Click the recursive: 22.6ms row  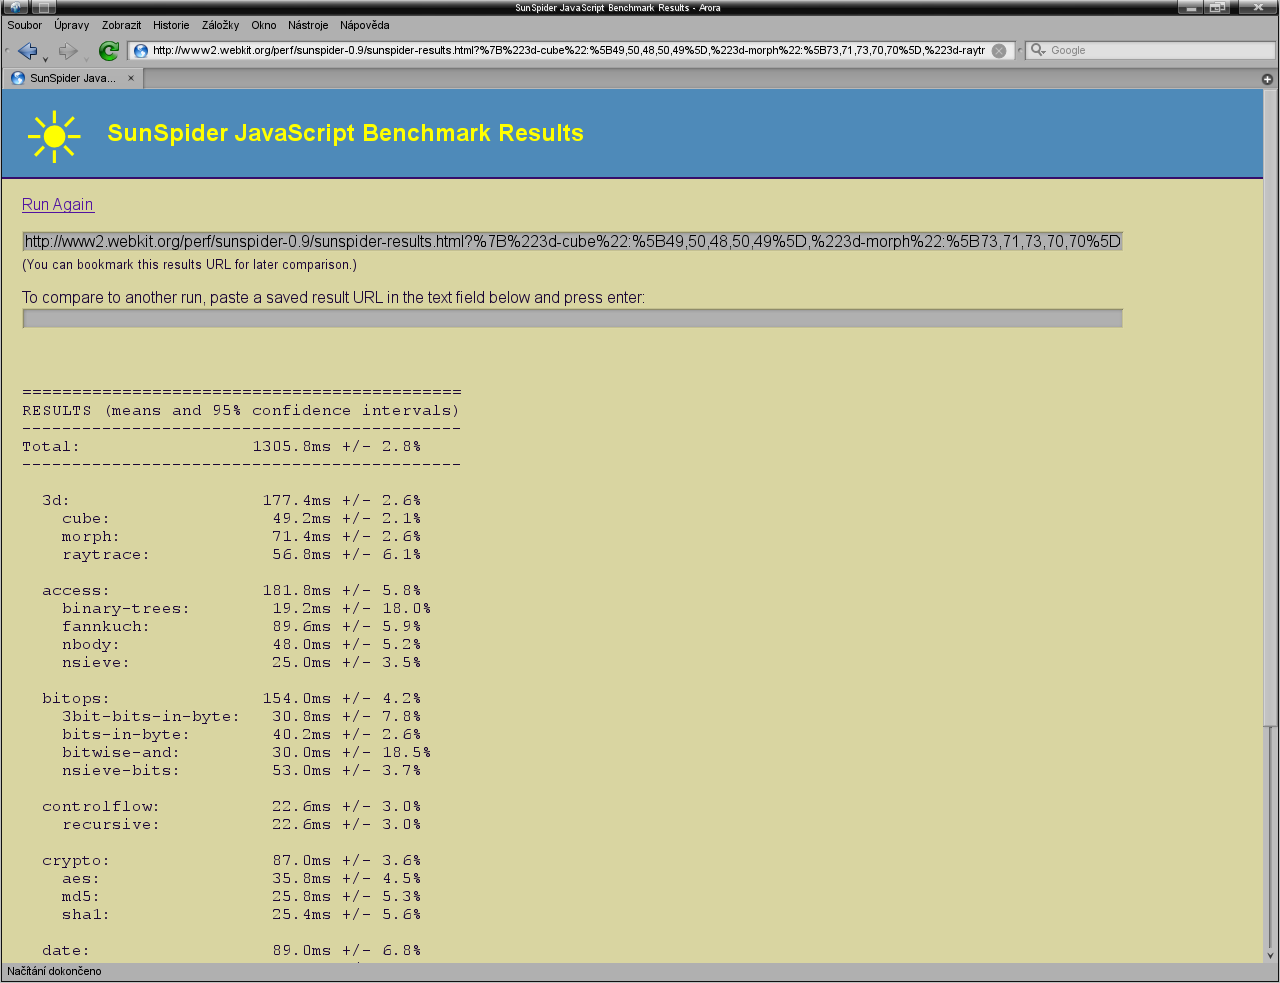242,824
